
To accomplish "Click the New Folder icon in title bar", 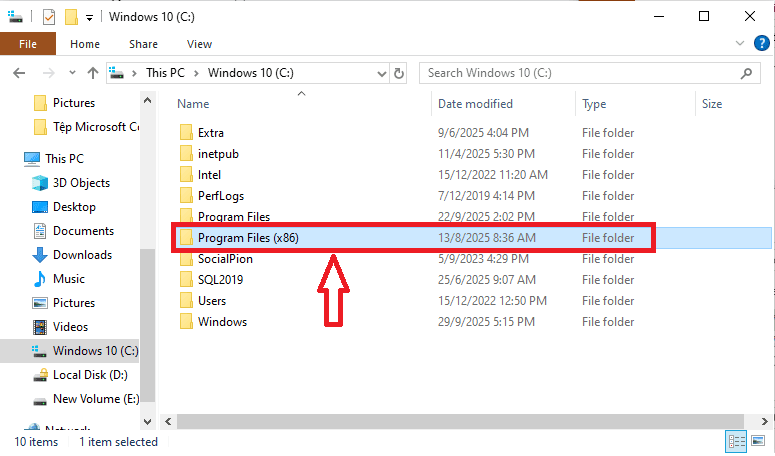I will pos(71,17).
